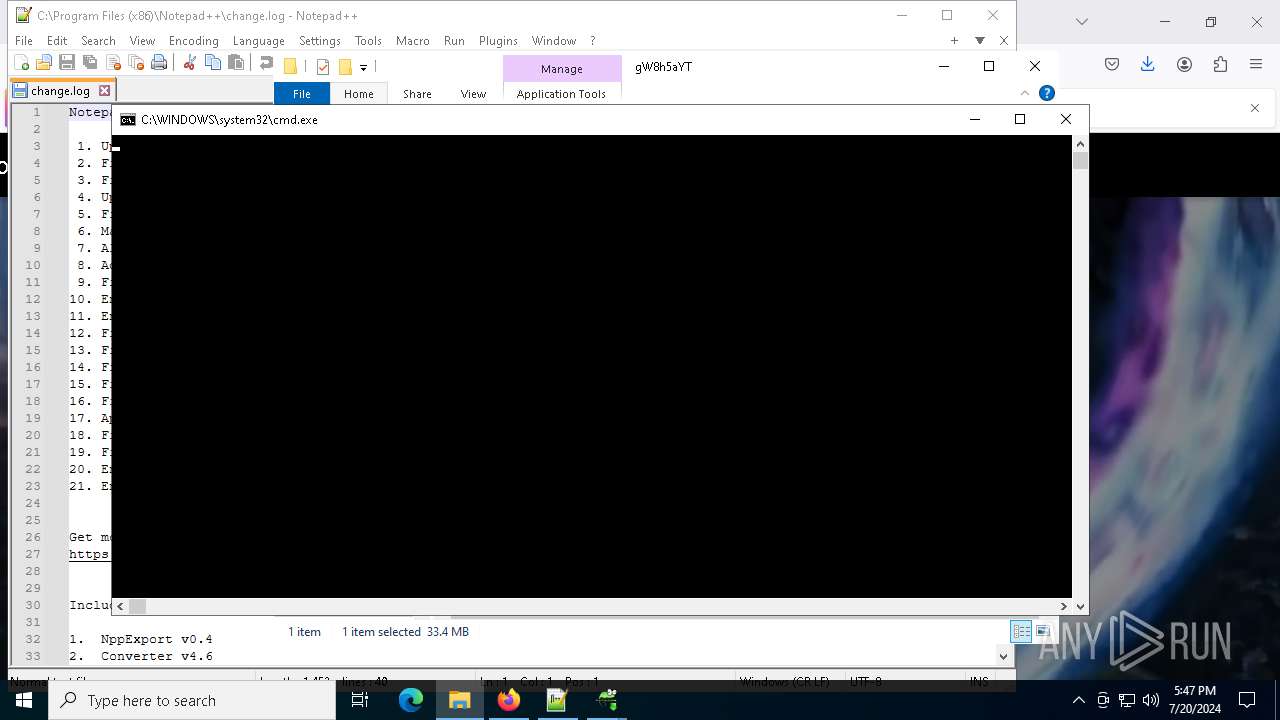The height and width of the screenshot is (720, 1280).
Task: Click Explorer quick access folder icon
Action: (x=290, y=67)
